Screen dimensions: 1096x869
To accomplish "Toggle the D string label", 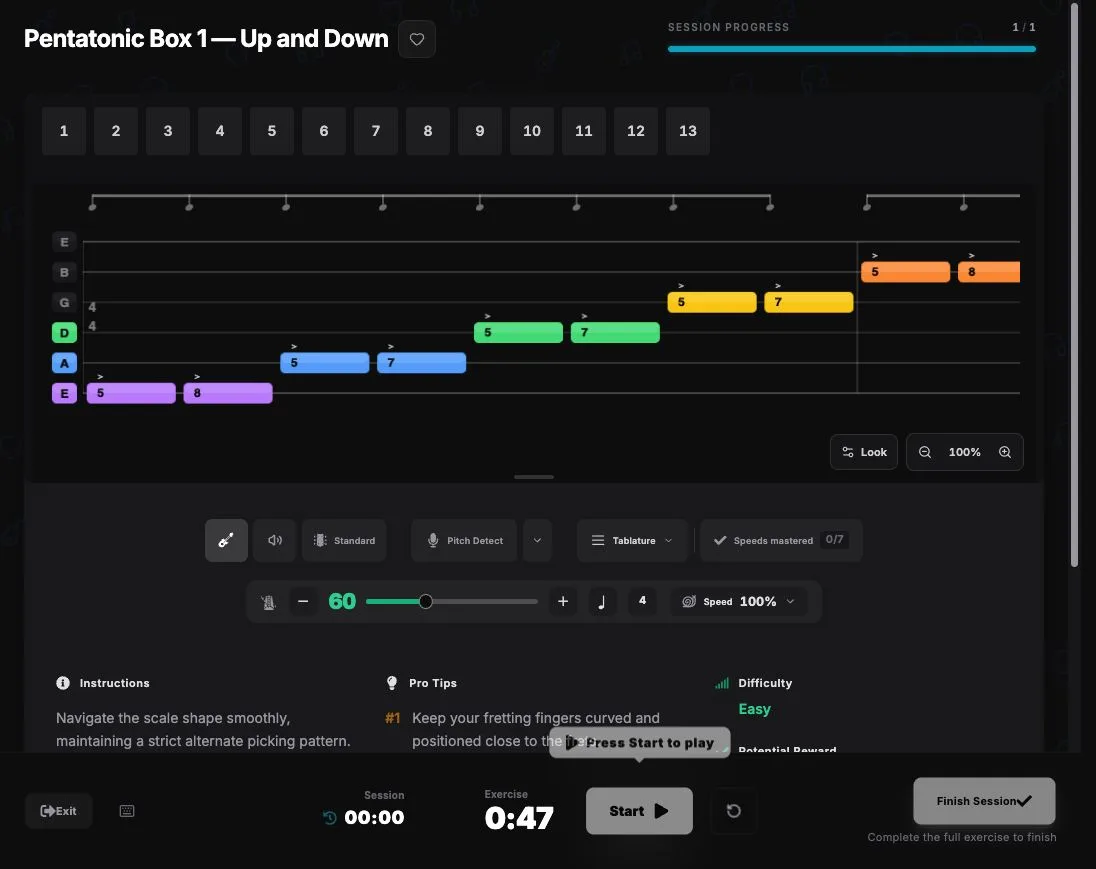I will [64, 333].
